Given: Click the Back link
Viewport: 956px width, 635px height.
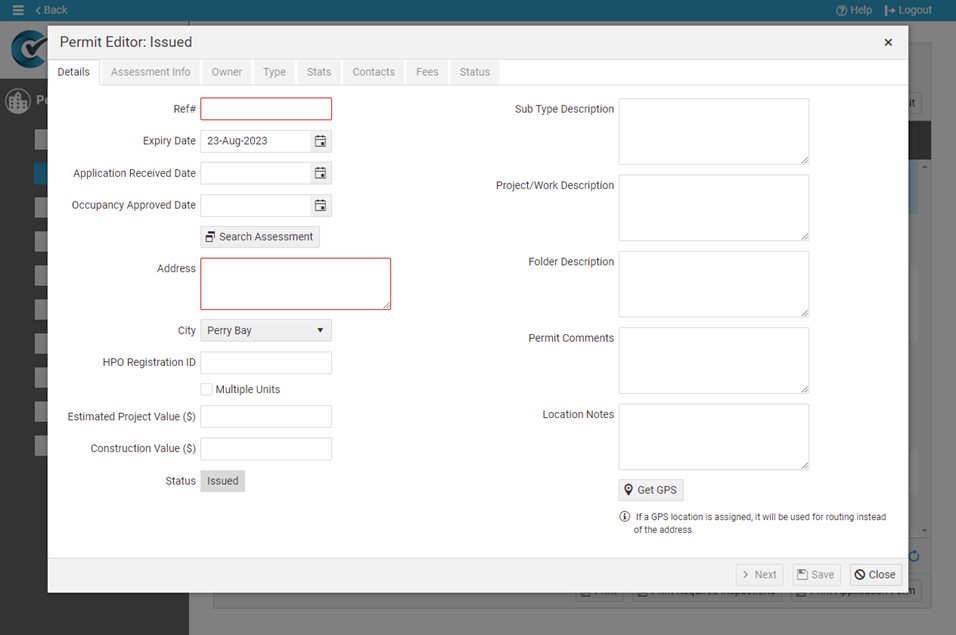Looking at the screenshot, I should point(51,10).
